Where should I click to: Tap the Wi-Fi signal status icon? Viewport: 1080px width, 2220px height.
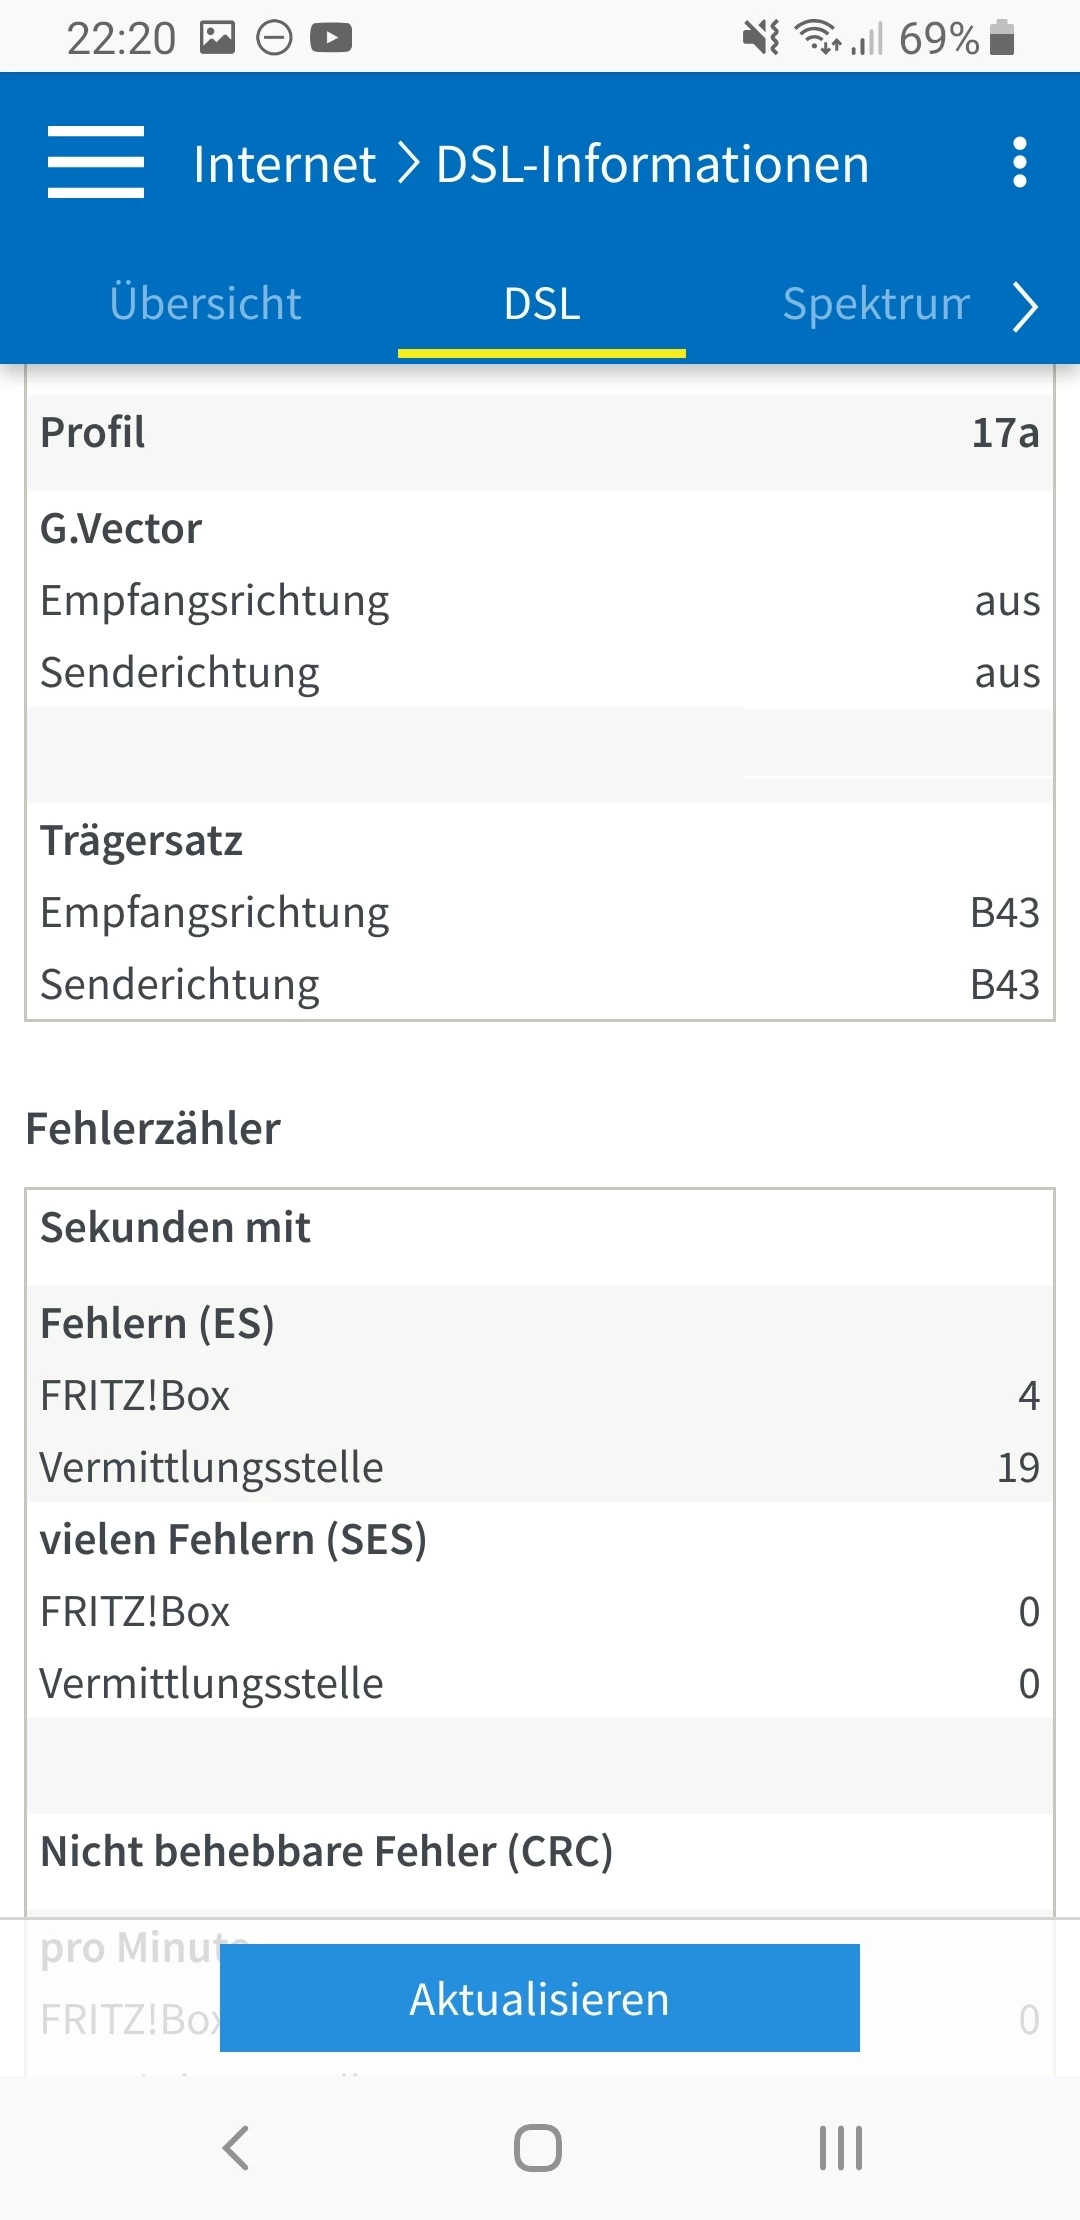coord(818,38)
